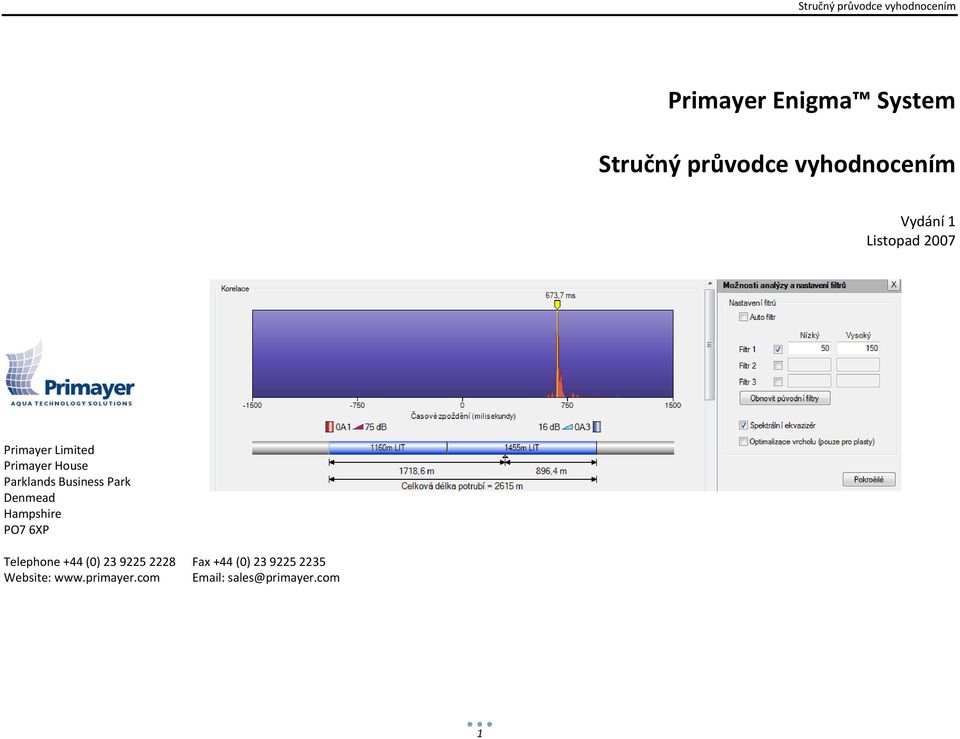Close the filter settings panel with X
Image resolution: width=960 pixels, height=739 pixels.
[894, 285]
